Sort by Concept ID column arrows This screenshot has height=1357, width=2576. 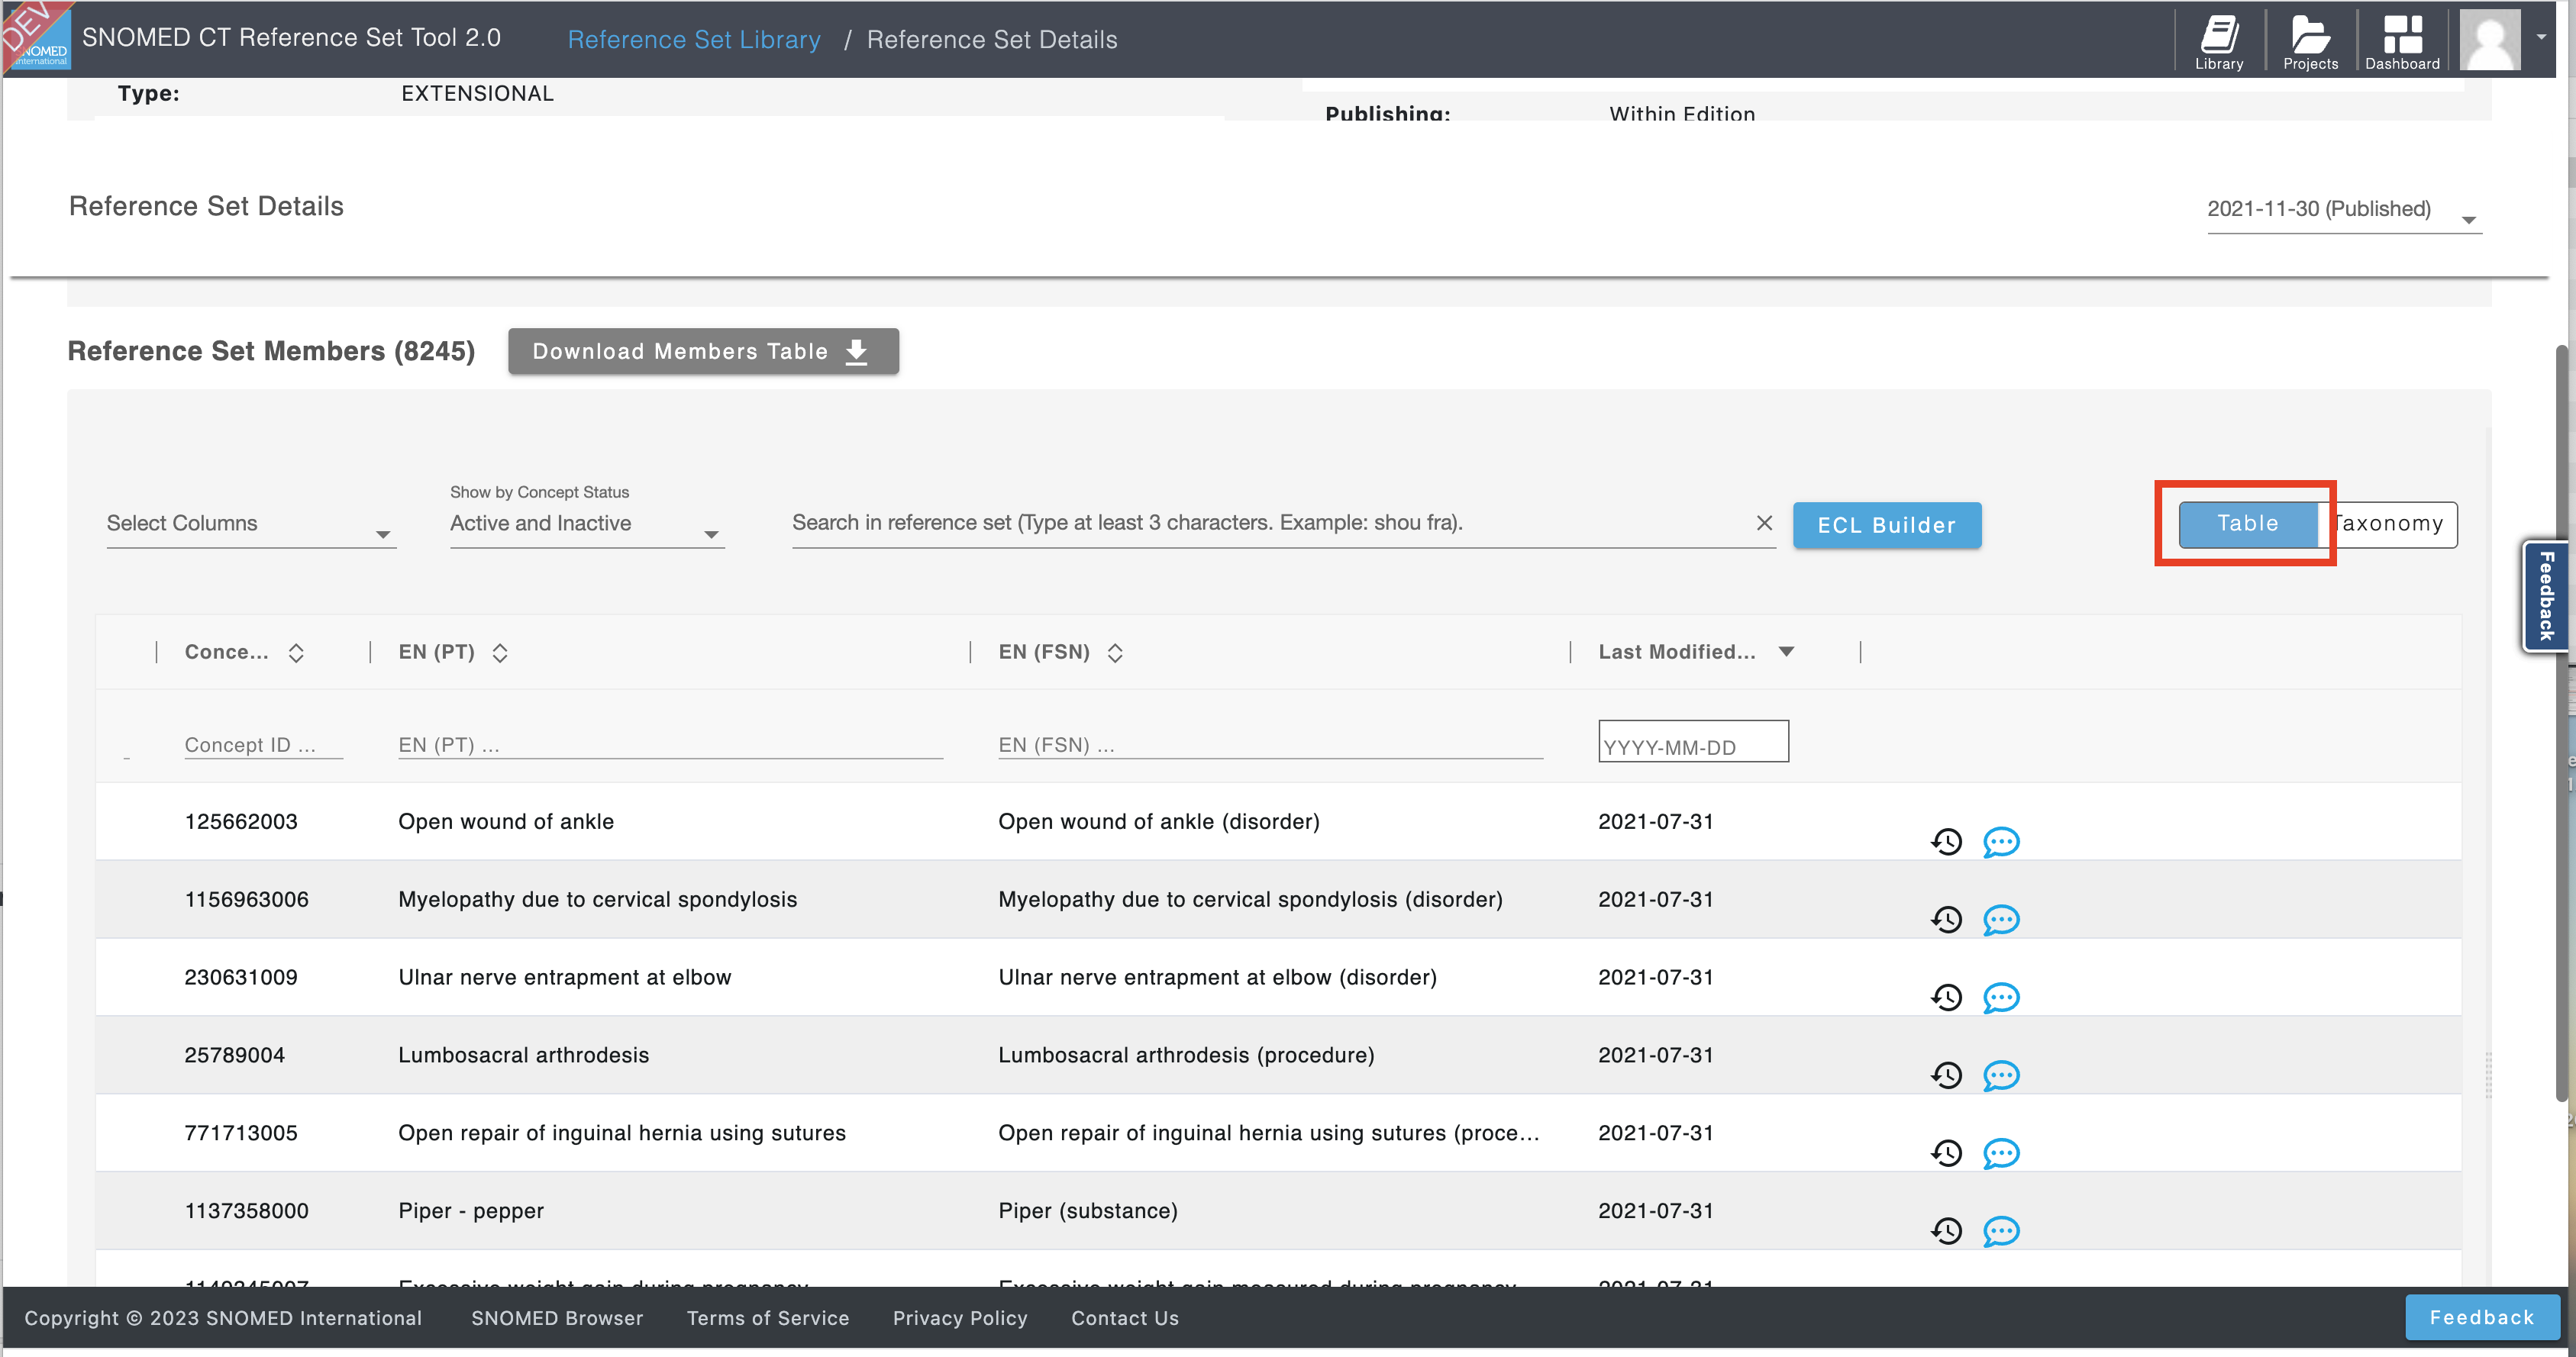296,653
